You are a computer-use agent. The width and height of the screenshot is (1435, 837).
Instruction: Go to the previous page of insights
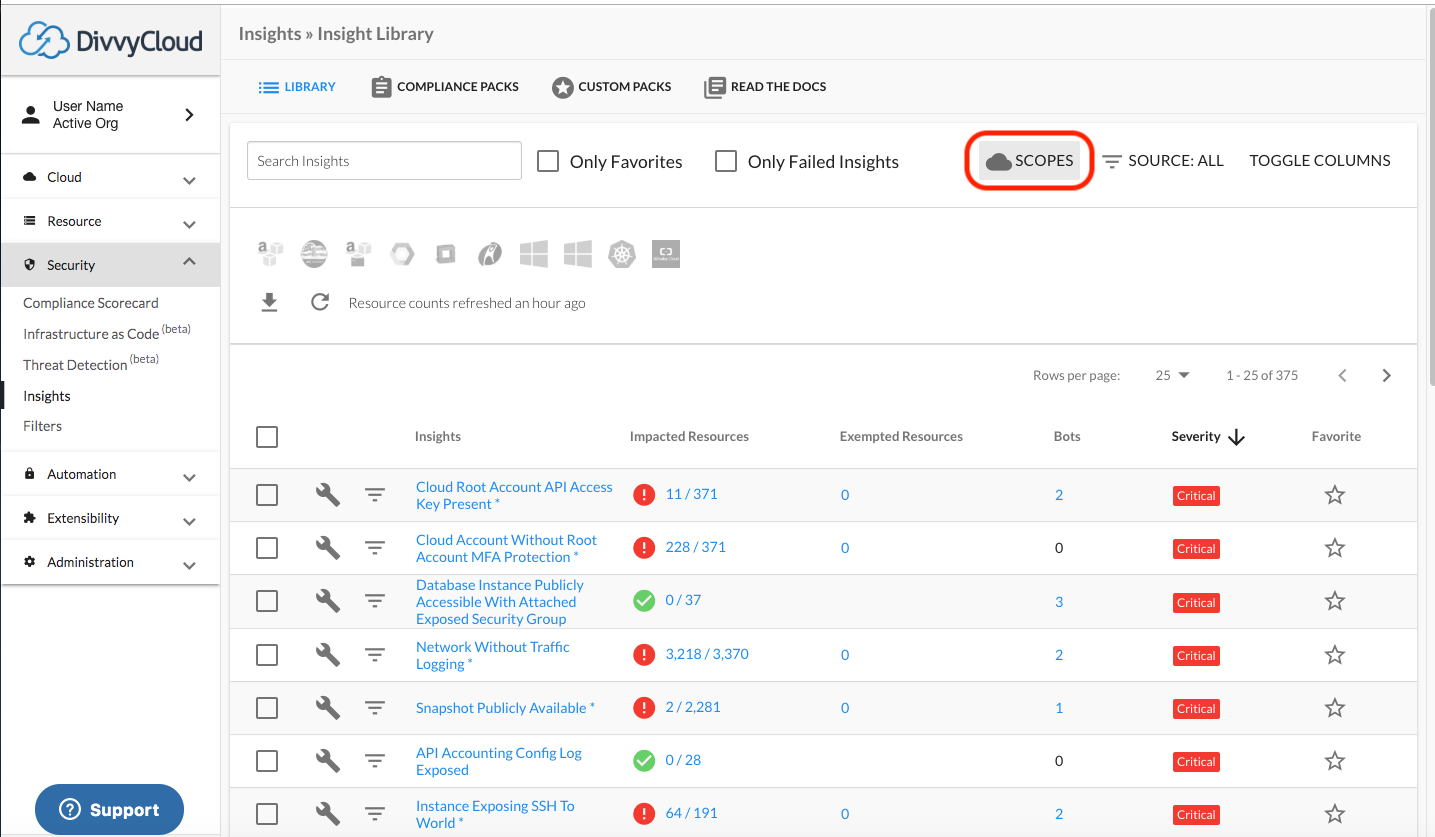click(1343, 376)
